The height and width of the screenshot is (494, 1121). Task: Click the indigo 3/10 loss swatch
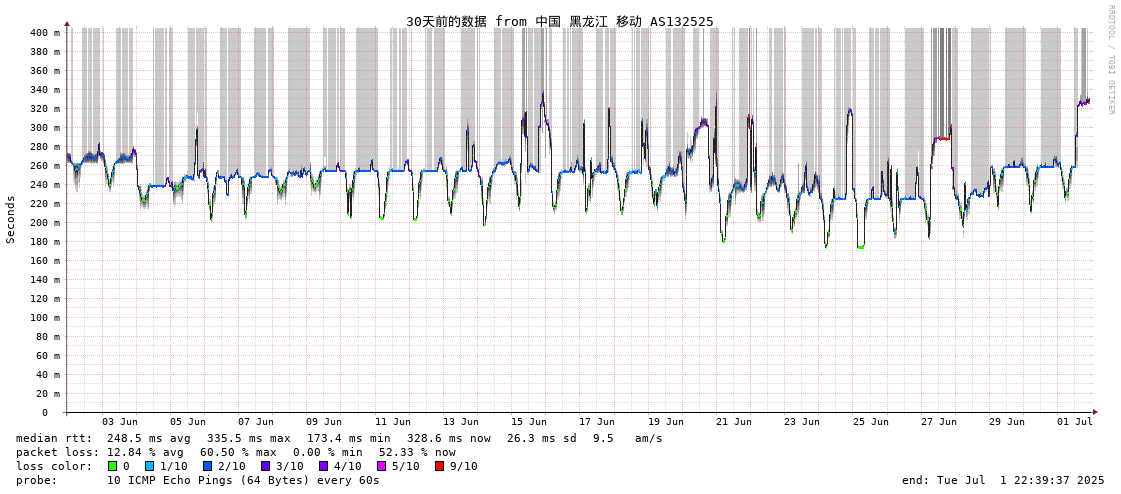[265, 466]
